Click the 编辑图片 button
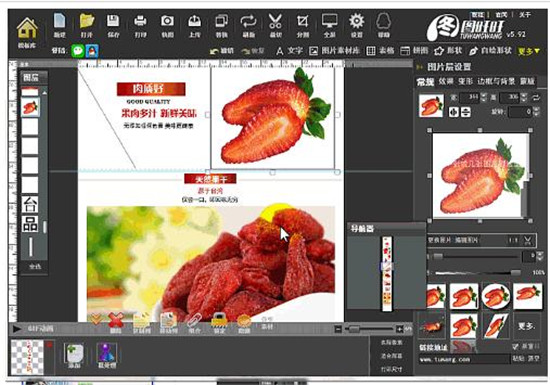The width and height of the screenshot is (550, 385). (x=466, y=240)
